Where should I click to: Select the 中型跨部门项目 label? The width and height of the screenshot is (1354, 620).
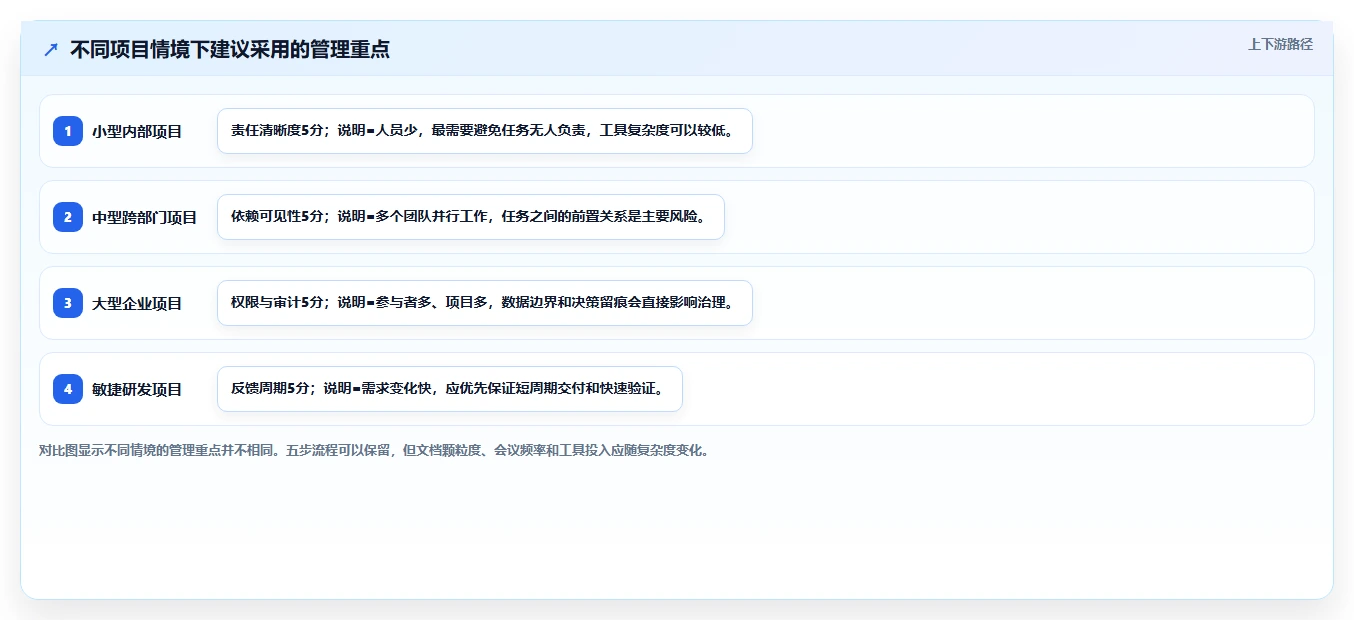pyautogui.click(x=145, y=217)
